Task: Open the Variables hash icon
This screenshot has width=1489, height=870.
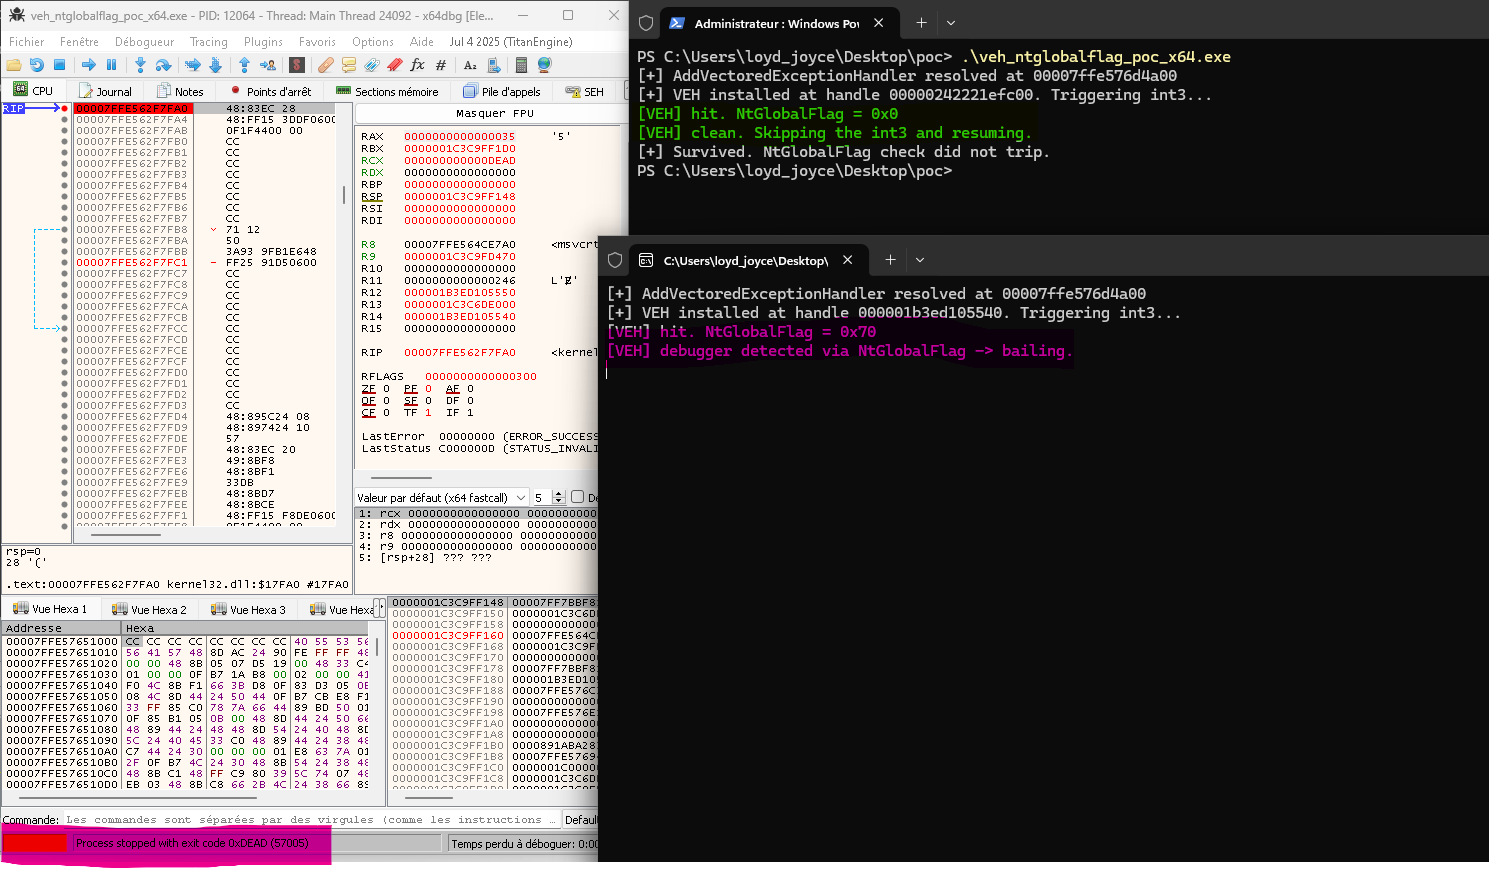Action: [x=440, y=65]
